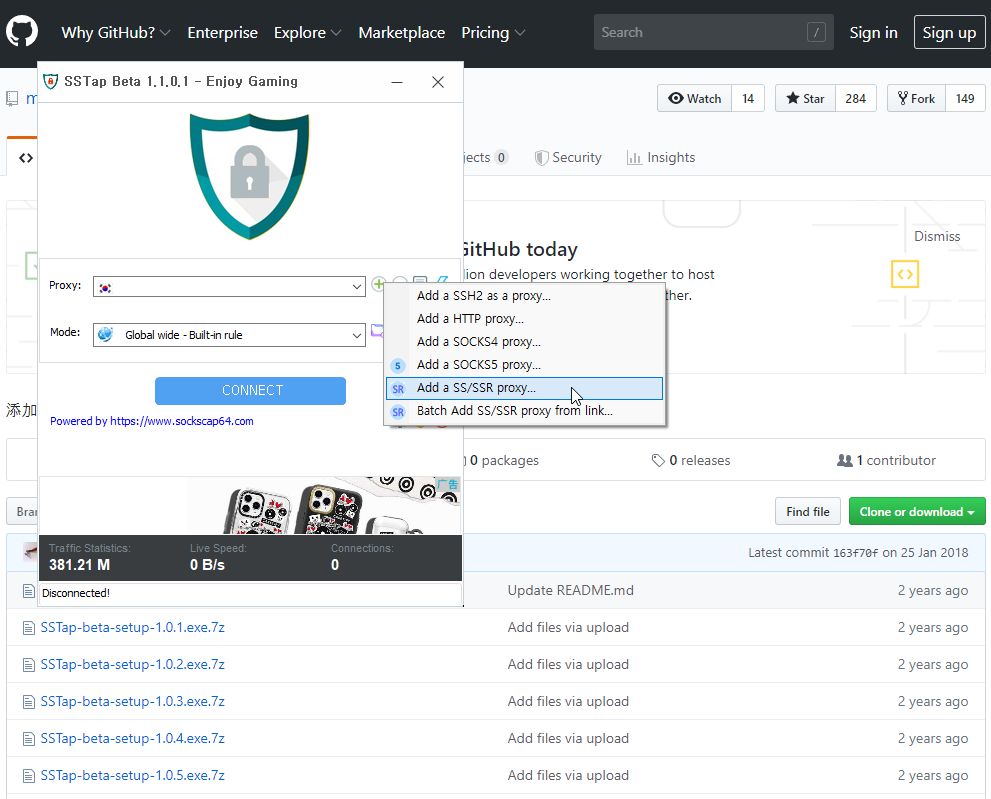Open SSTap-beta-setup-1.0.3.exe.7z file link
Screen dimensions: 991x799
133,702
